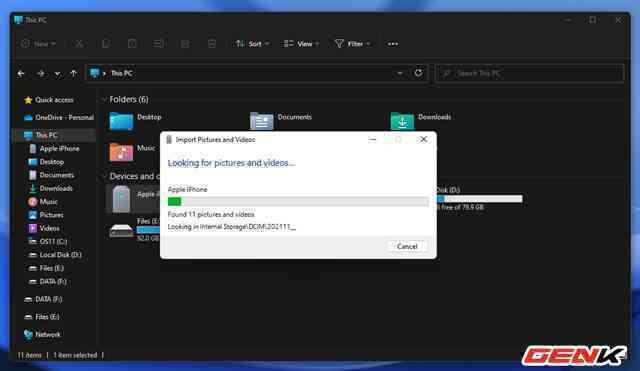The width and height of the screenshot is (640, 371).
Task: Select Pictures in the sidebar
Action: pos(46,215)
